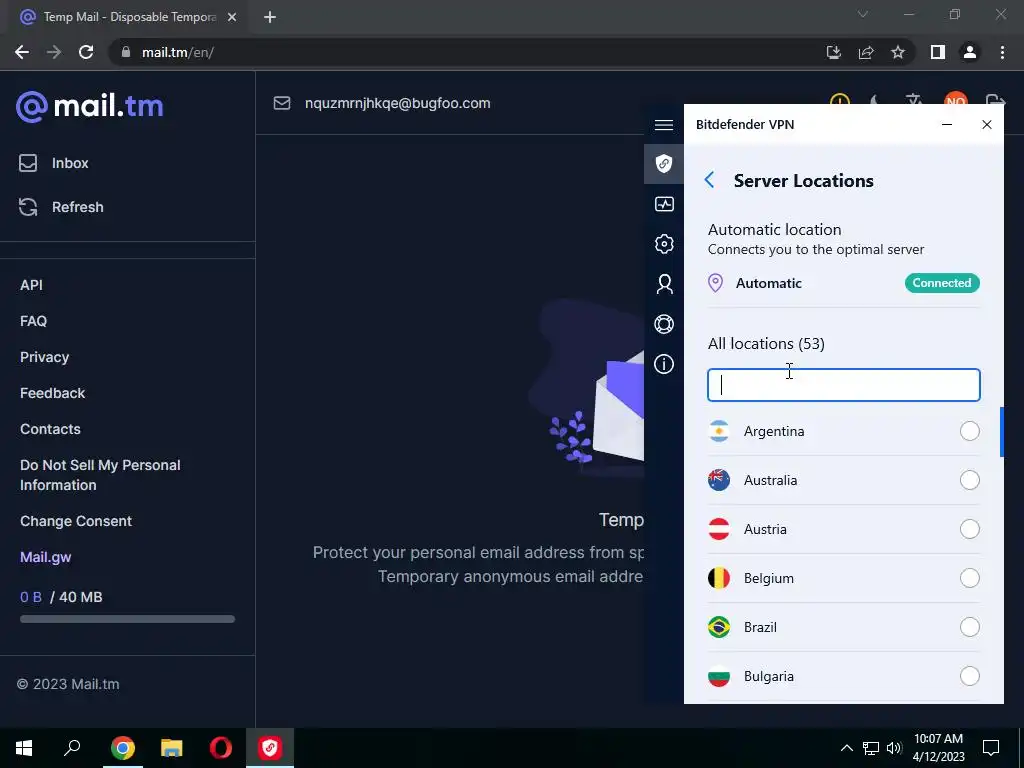
Task: Select Australia server radio button
Action: tap(970, 480)
